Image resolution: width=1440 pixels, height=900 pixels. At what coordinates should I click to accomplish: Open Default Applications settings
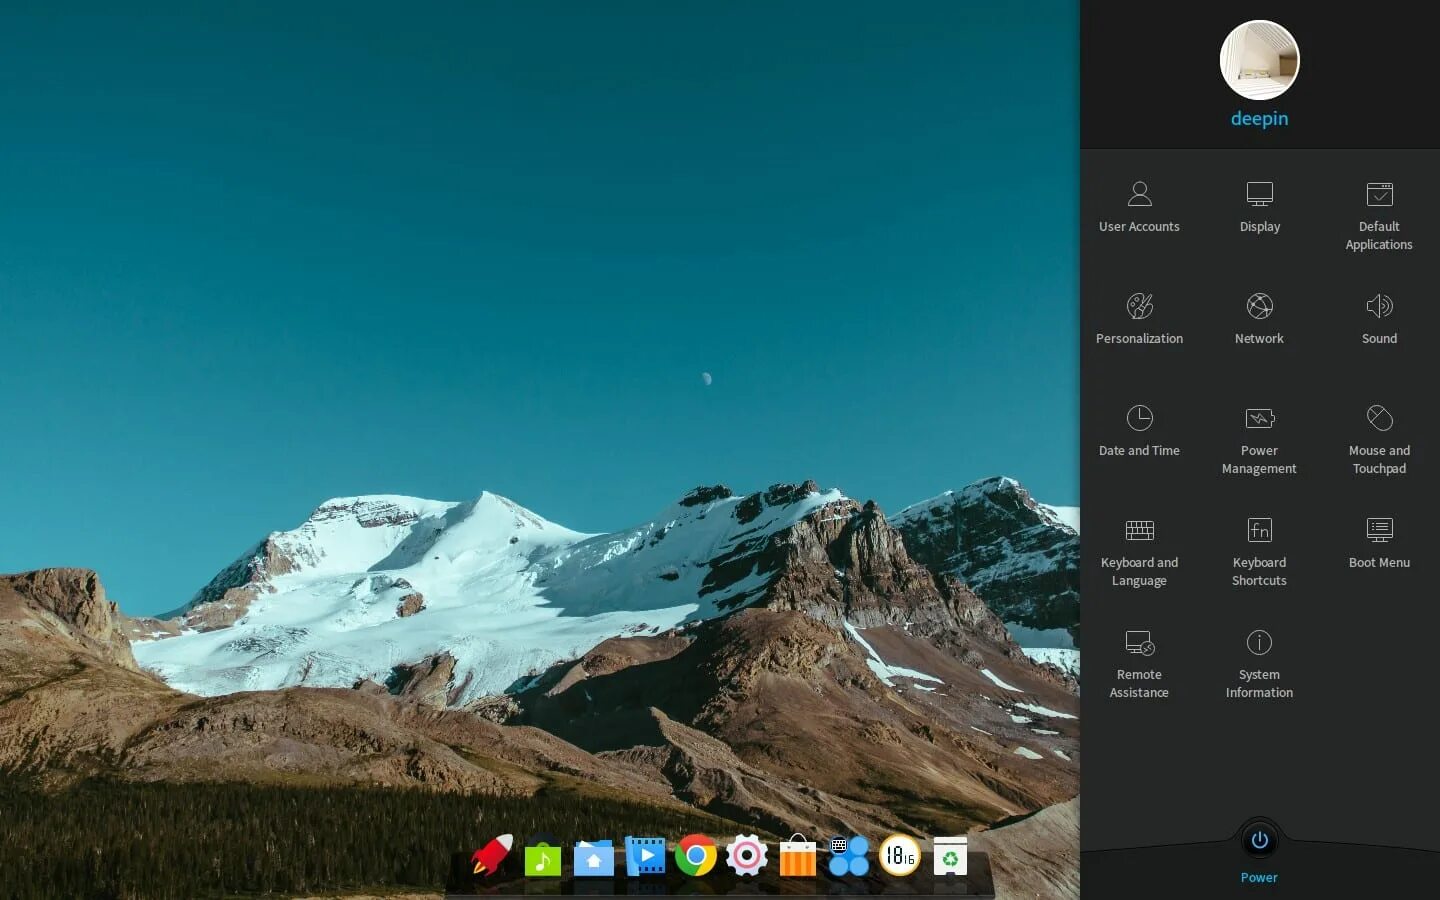coord(1379,214)
